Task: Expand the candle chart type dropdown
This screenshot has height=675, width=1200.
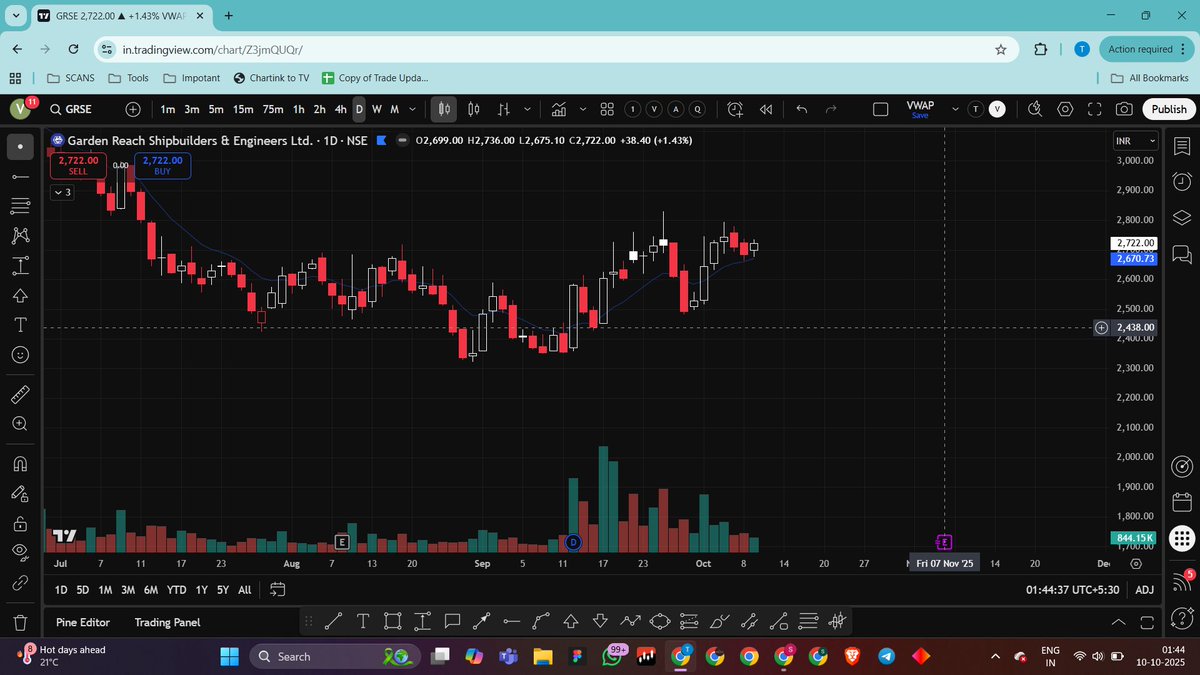Action: [x=528, y=110]
